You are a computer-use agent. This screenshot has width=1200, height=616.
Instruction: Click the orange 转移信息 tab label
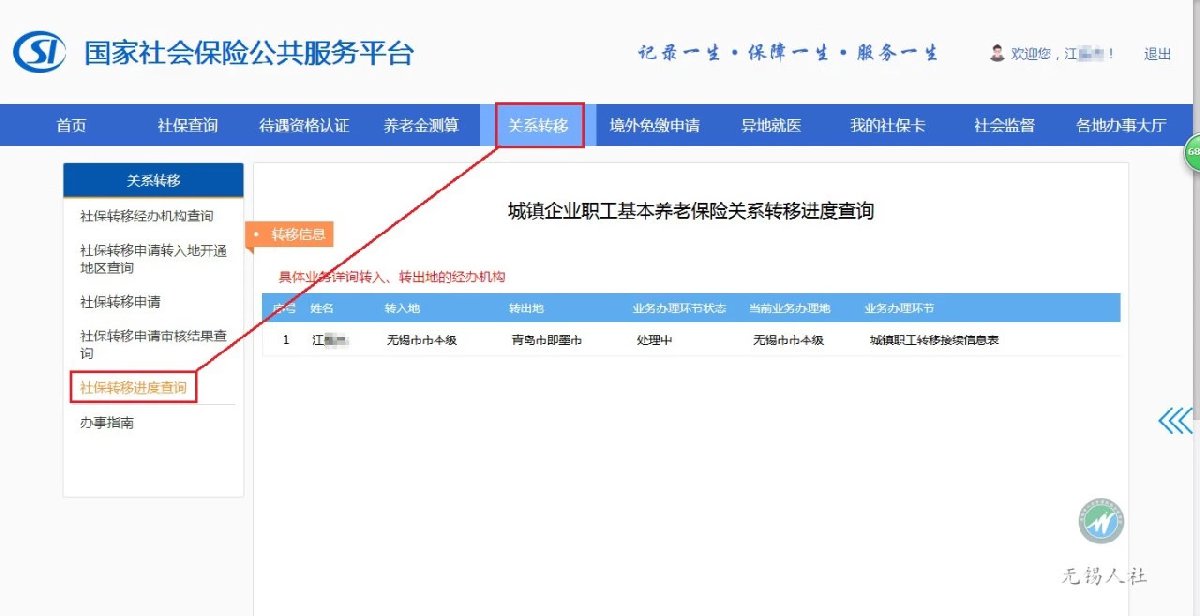[291, 235]
